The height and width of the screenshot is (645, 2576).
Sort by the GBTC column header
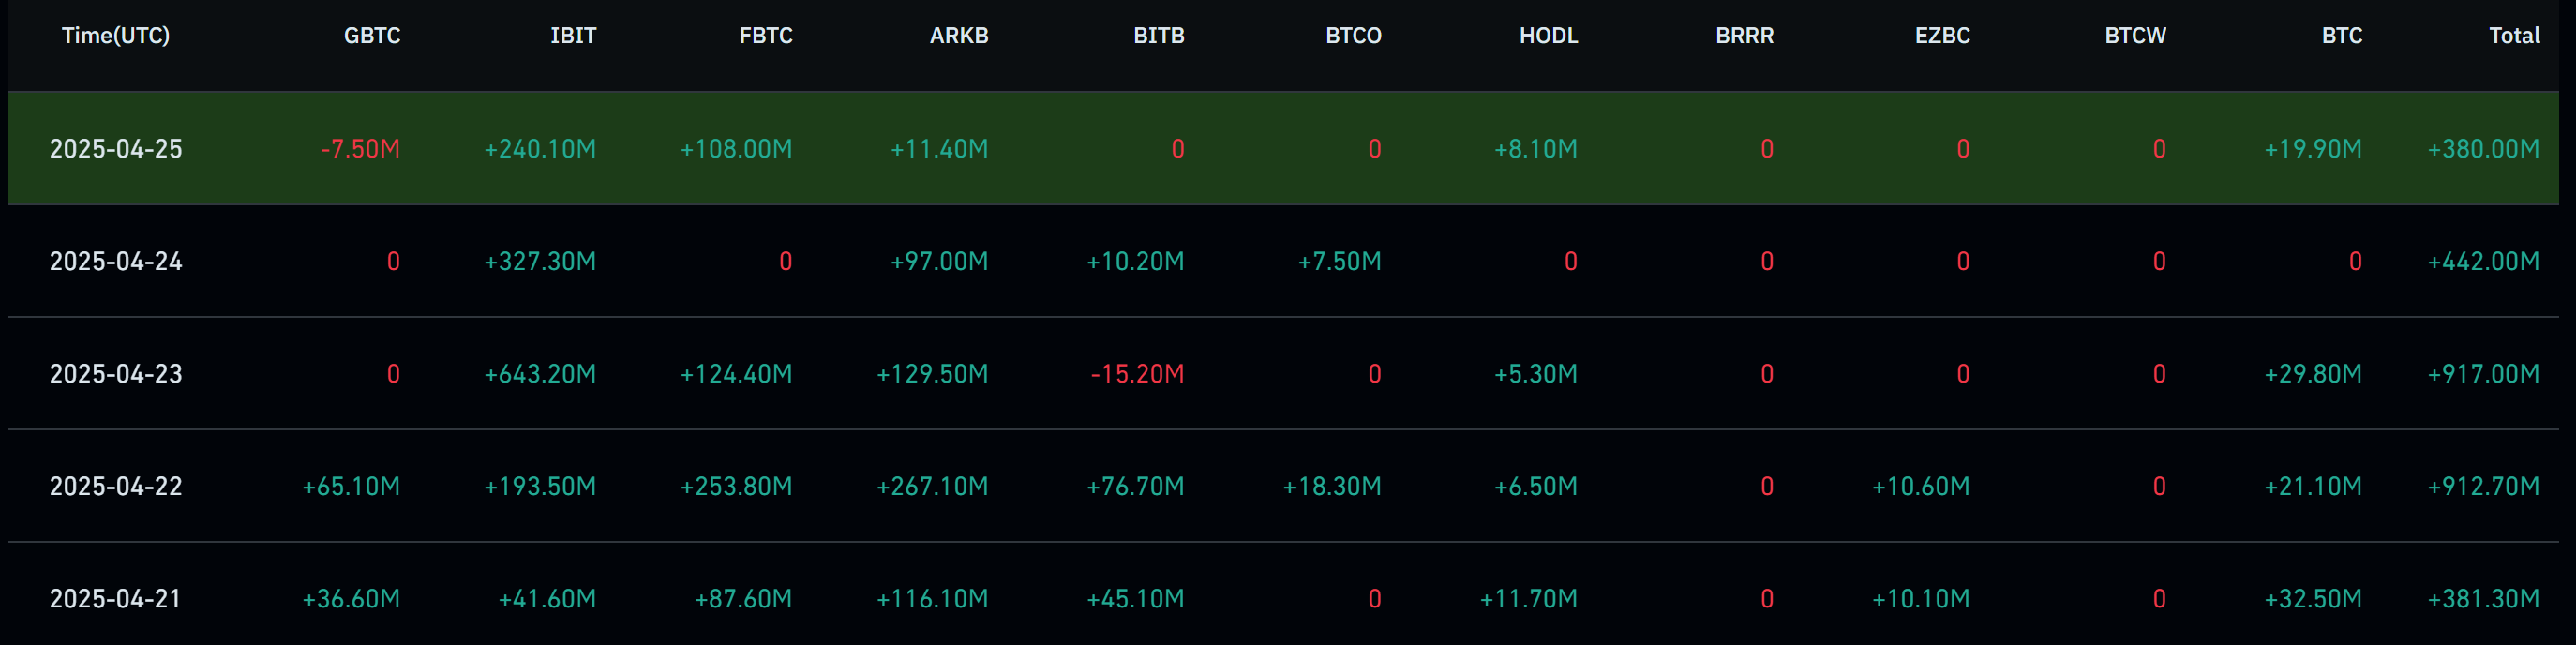point(372,36)
